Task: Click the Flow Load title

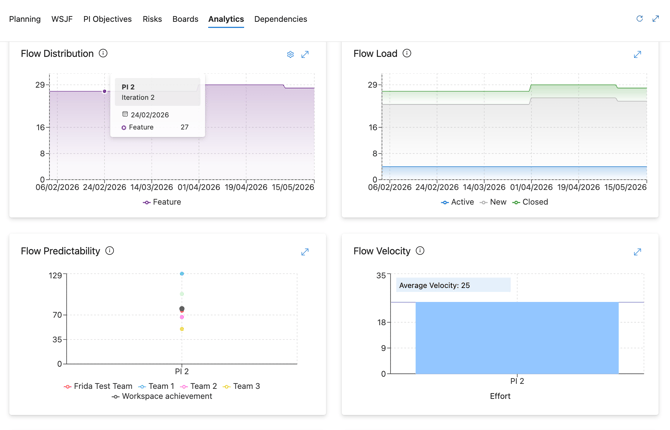Action: 375,53
